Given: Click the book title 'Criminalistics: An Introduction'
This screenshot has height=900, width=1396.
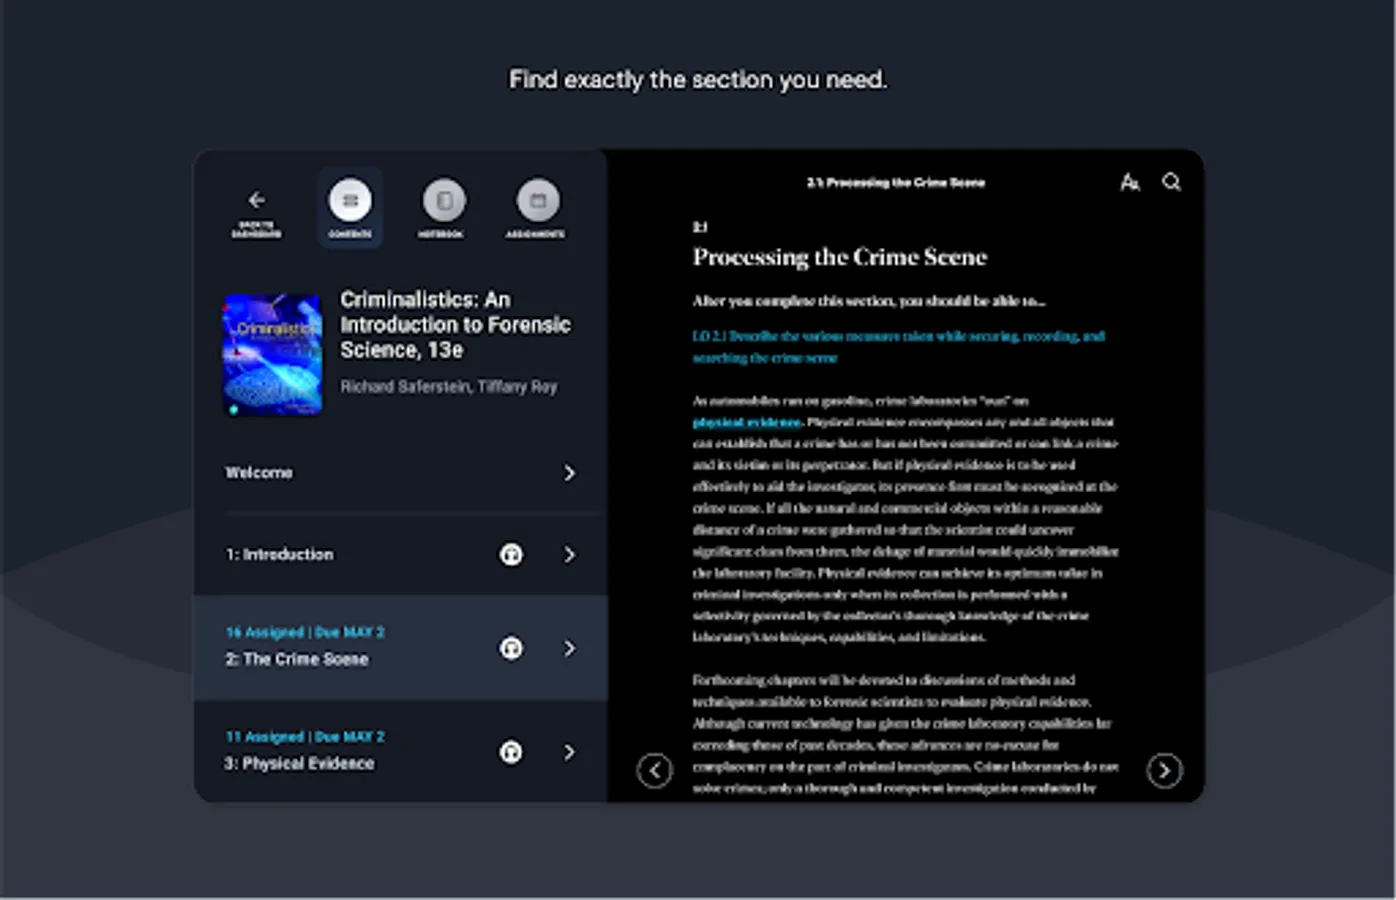Looking at the screenshot, I should tap(455, 324).
